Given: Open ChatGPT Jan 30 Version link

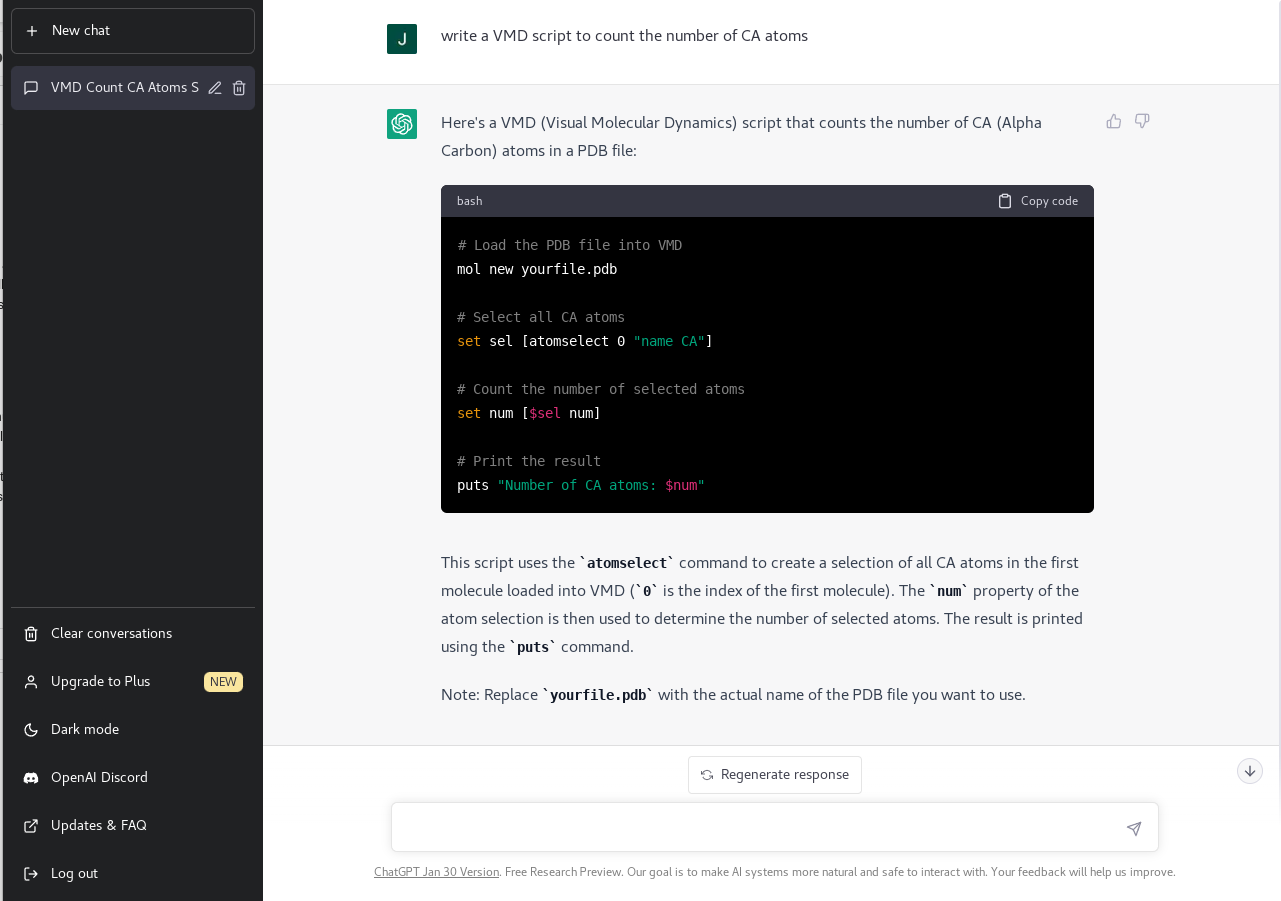Looking at the screenshot, I should click(436, 872).
